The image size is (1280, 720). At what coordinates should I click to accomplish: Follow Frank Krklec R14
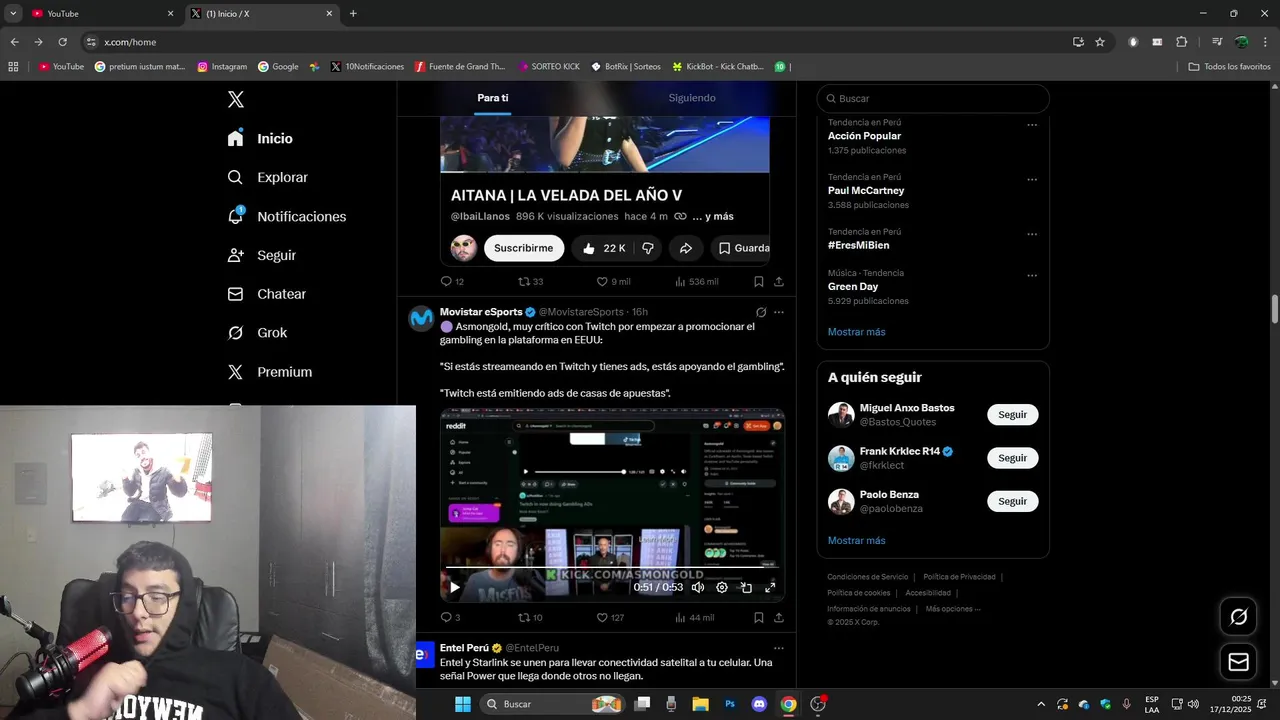(x=1012, y=458)
